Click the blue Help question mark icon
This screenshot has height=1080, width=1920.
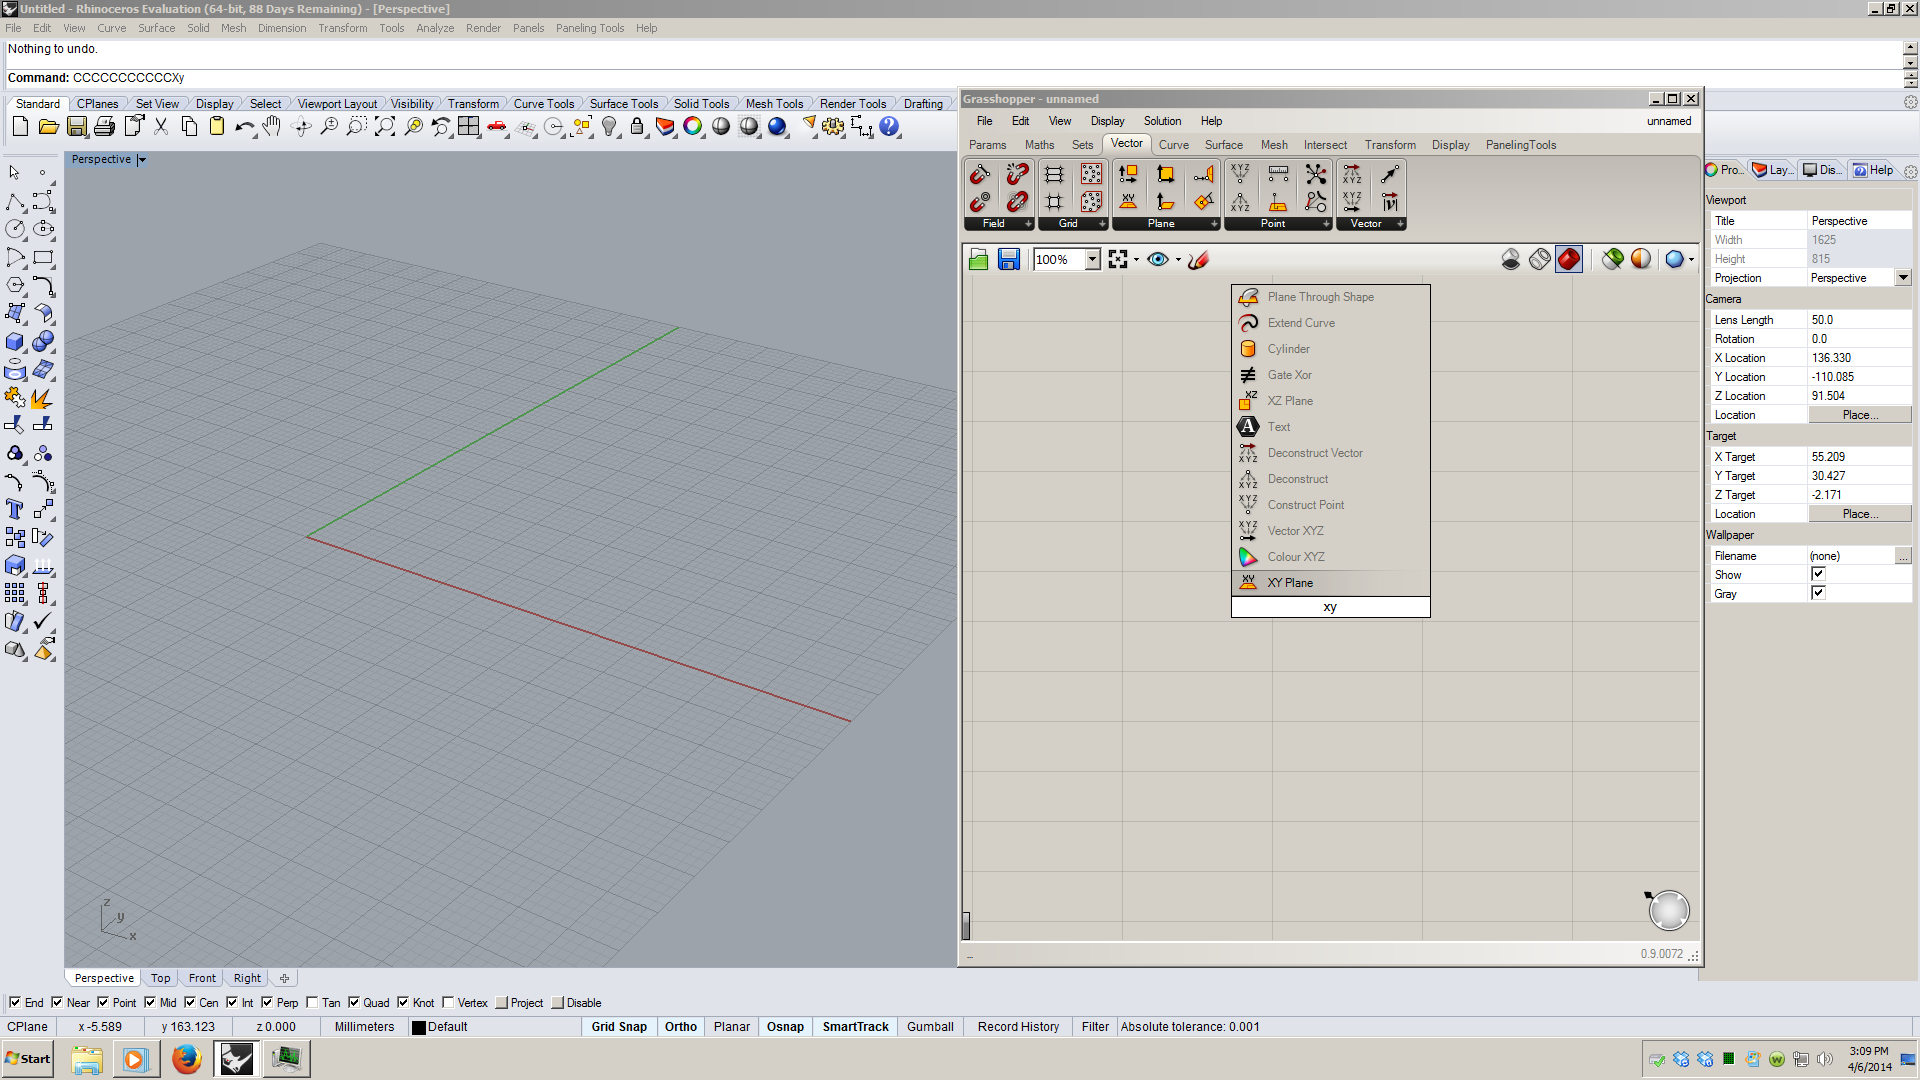tap(889, 127)
